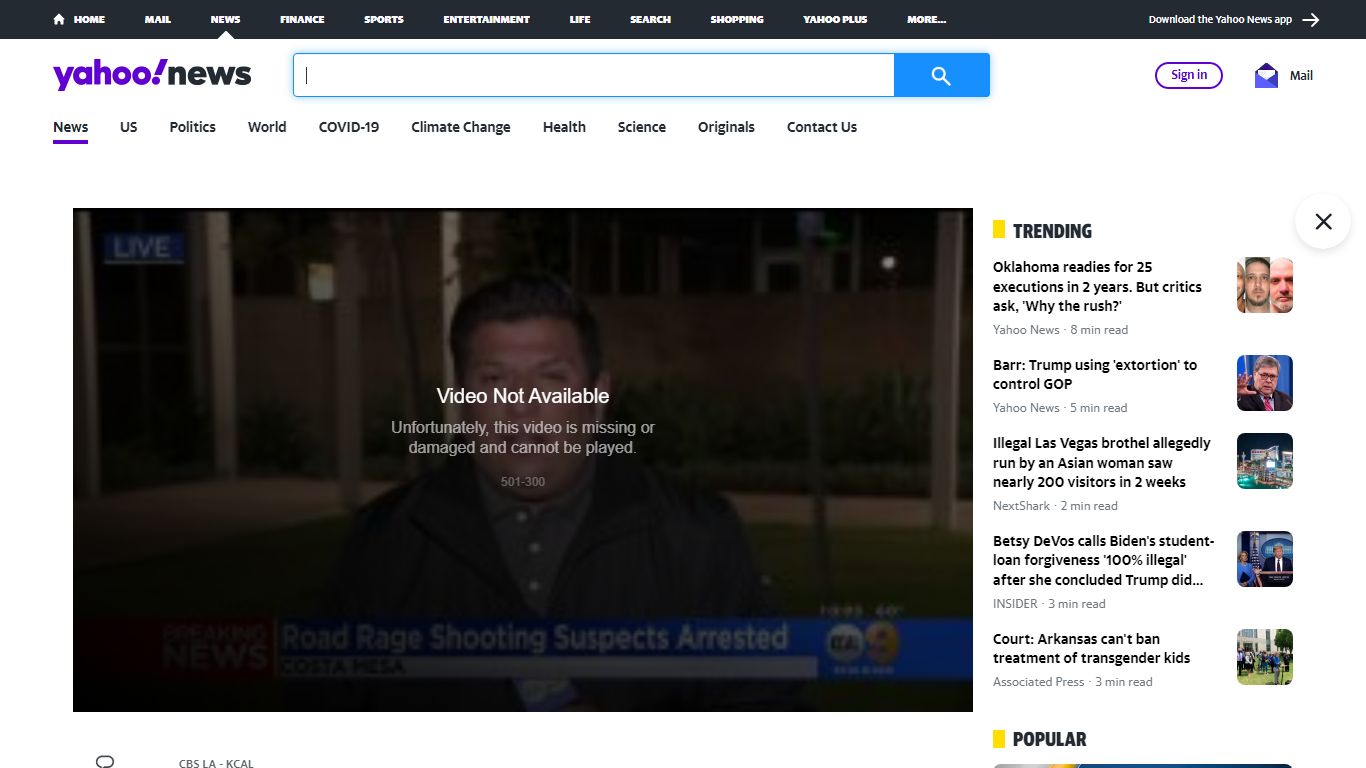Open the Mail envelope icon
Image resolution: width=1366 pixels, height=768 pixels.
point(1266,75)
